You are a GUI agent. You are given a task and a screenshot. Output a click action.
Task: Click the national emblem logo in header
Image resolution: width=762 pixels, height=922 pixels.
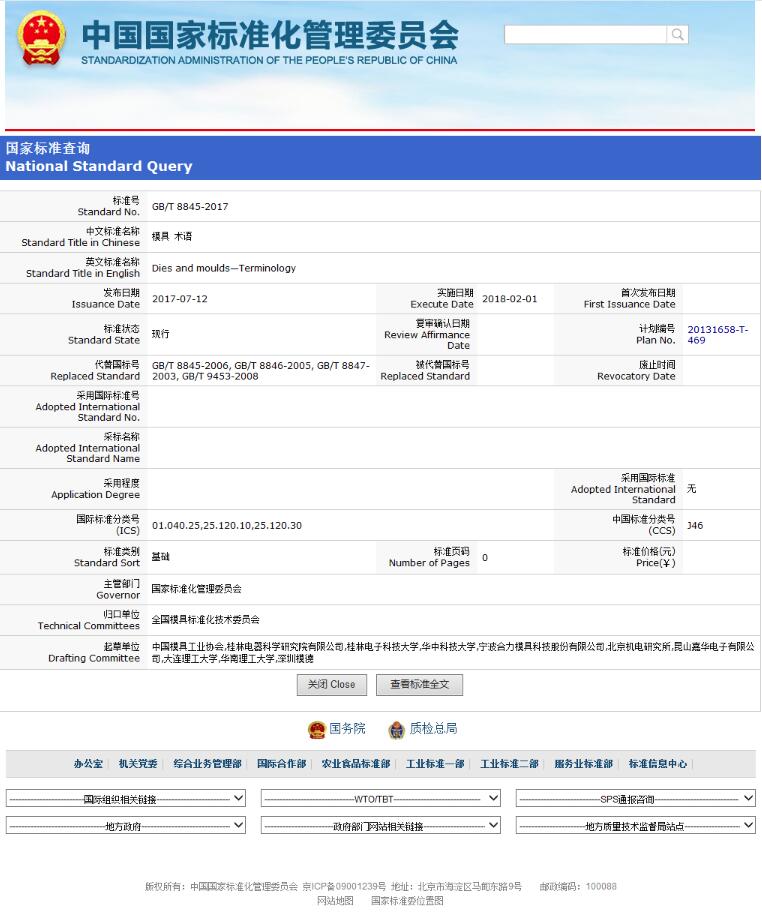[42, 39]
